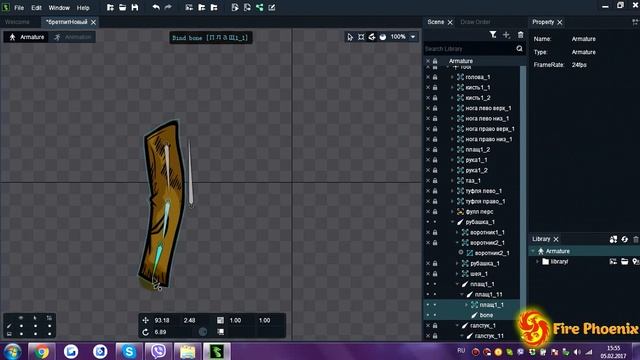The image size is (640, 360).
Task: Select the arrow pointer tool in canvas
Action: pos(350,37)
